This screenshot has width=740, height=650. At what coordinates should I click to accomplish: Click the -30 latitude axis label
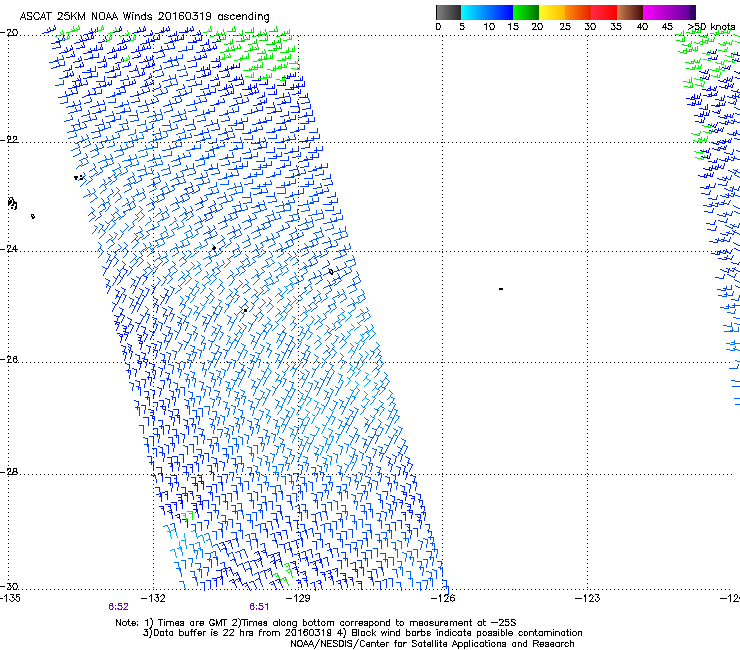pyautogui.click(x=9, y=586)
